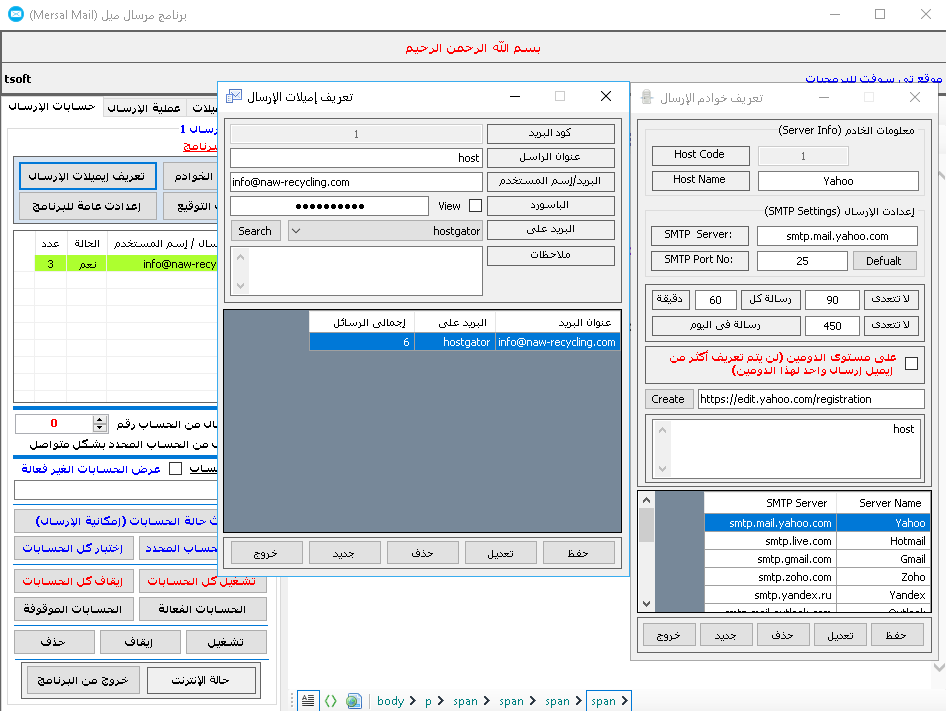The width and height of the screenshot is (946, 711).
Task: Switch to design view icon in bottom editor bar
Action: tap(308, 700)
